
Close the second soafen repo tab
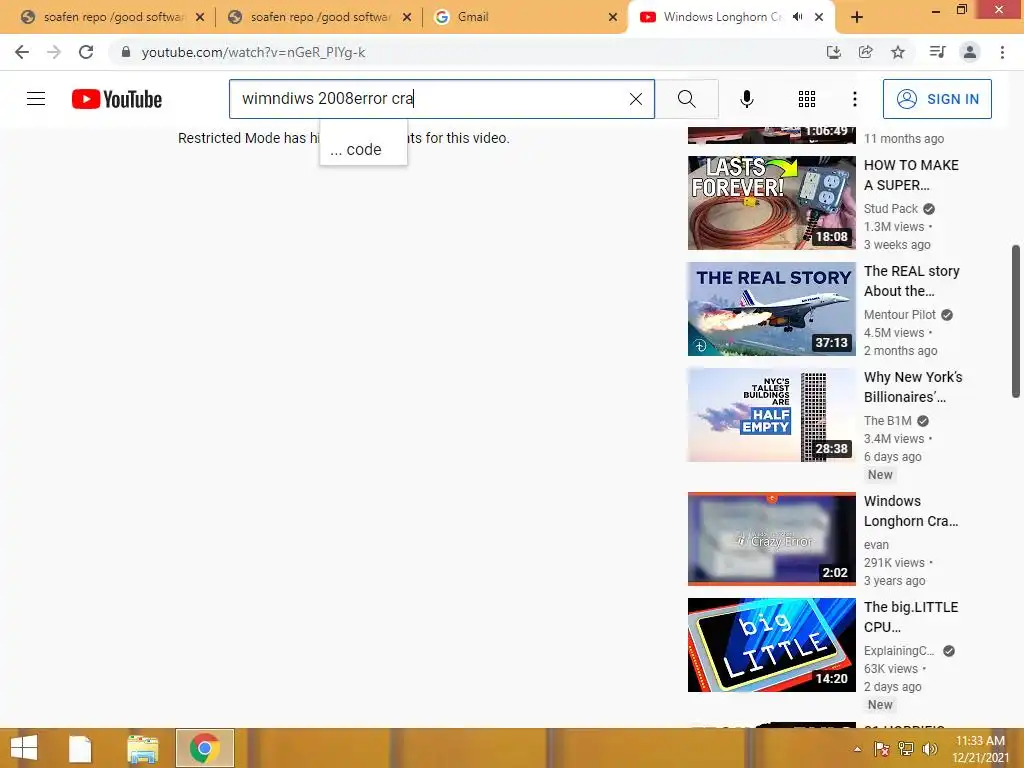click(407, 17)
